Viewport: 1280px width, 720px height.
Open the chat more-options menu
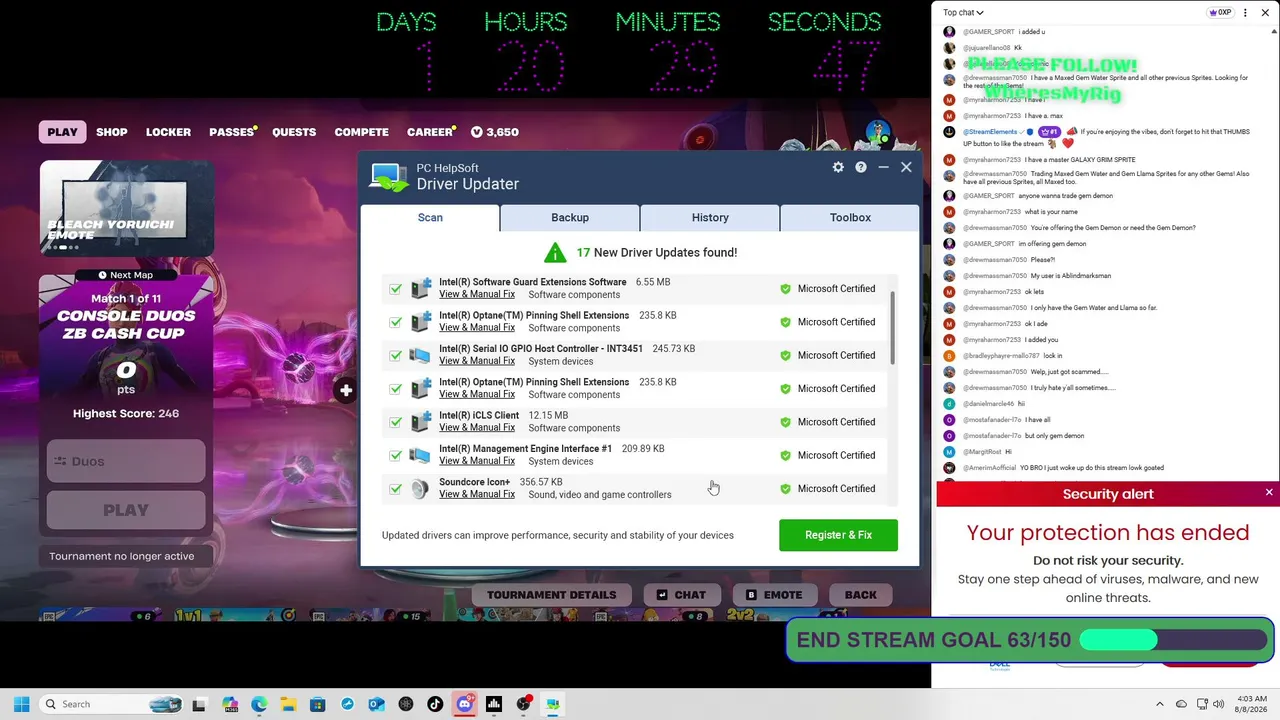(x=1244, y=13)
